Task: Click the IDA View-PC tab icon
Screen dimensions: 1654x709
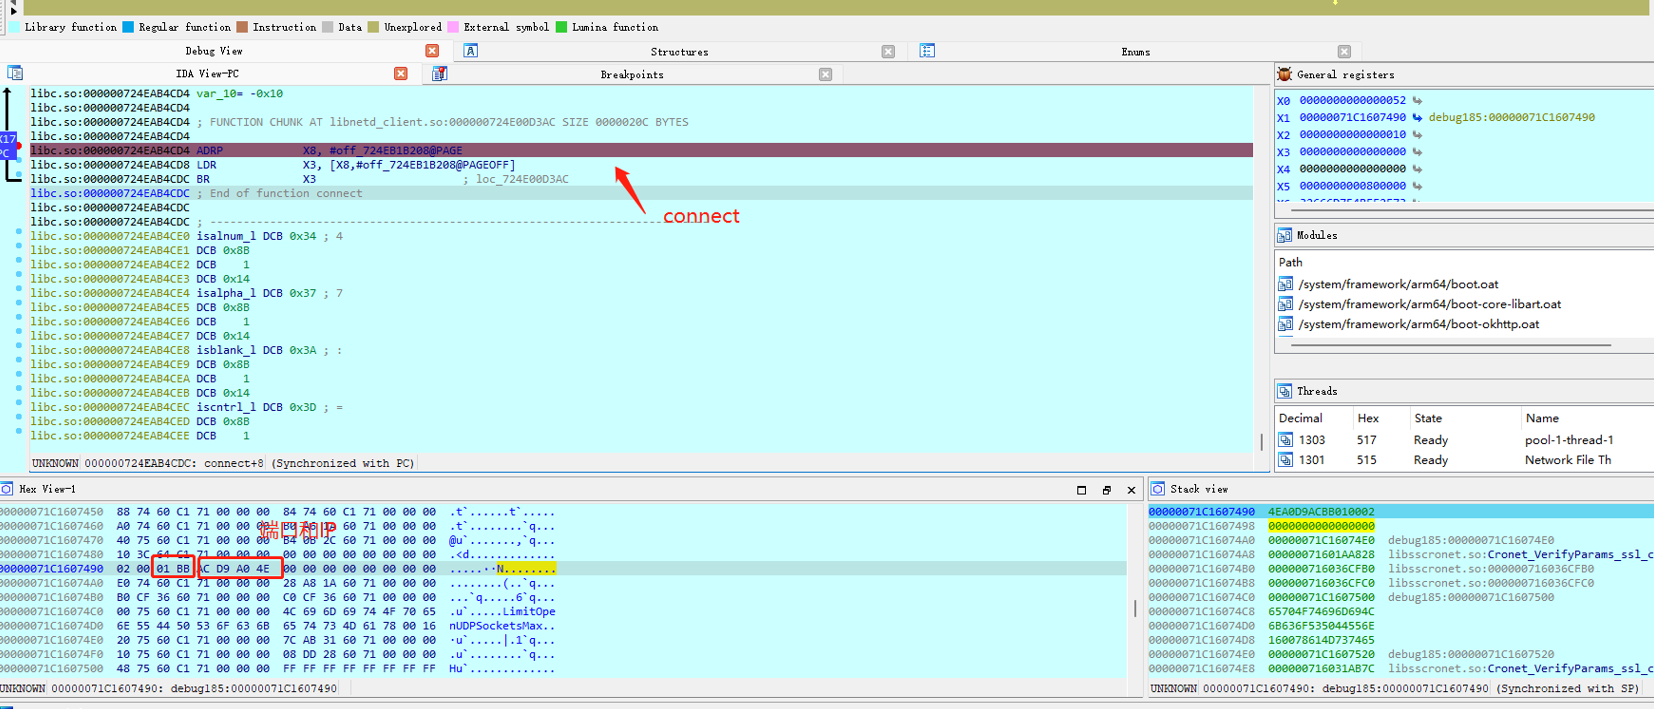Action: [x=15, y=73]
